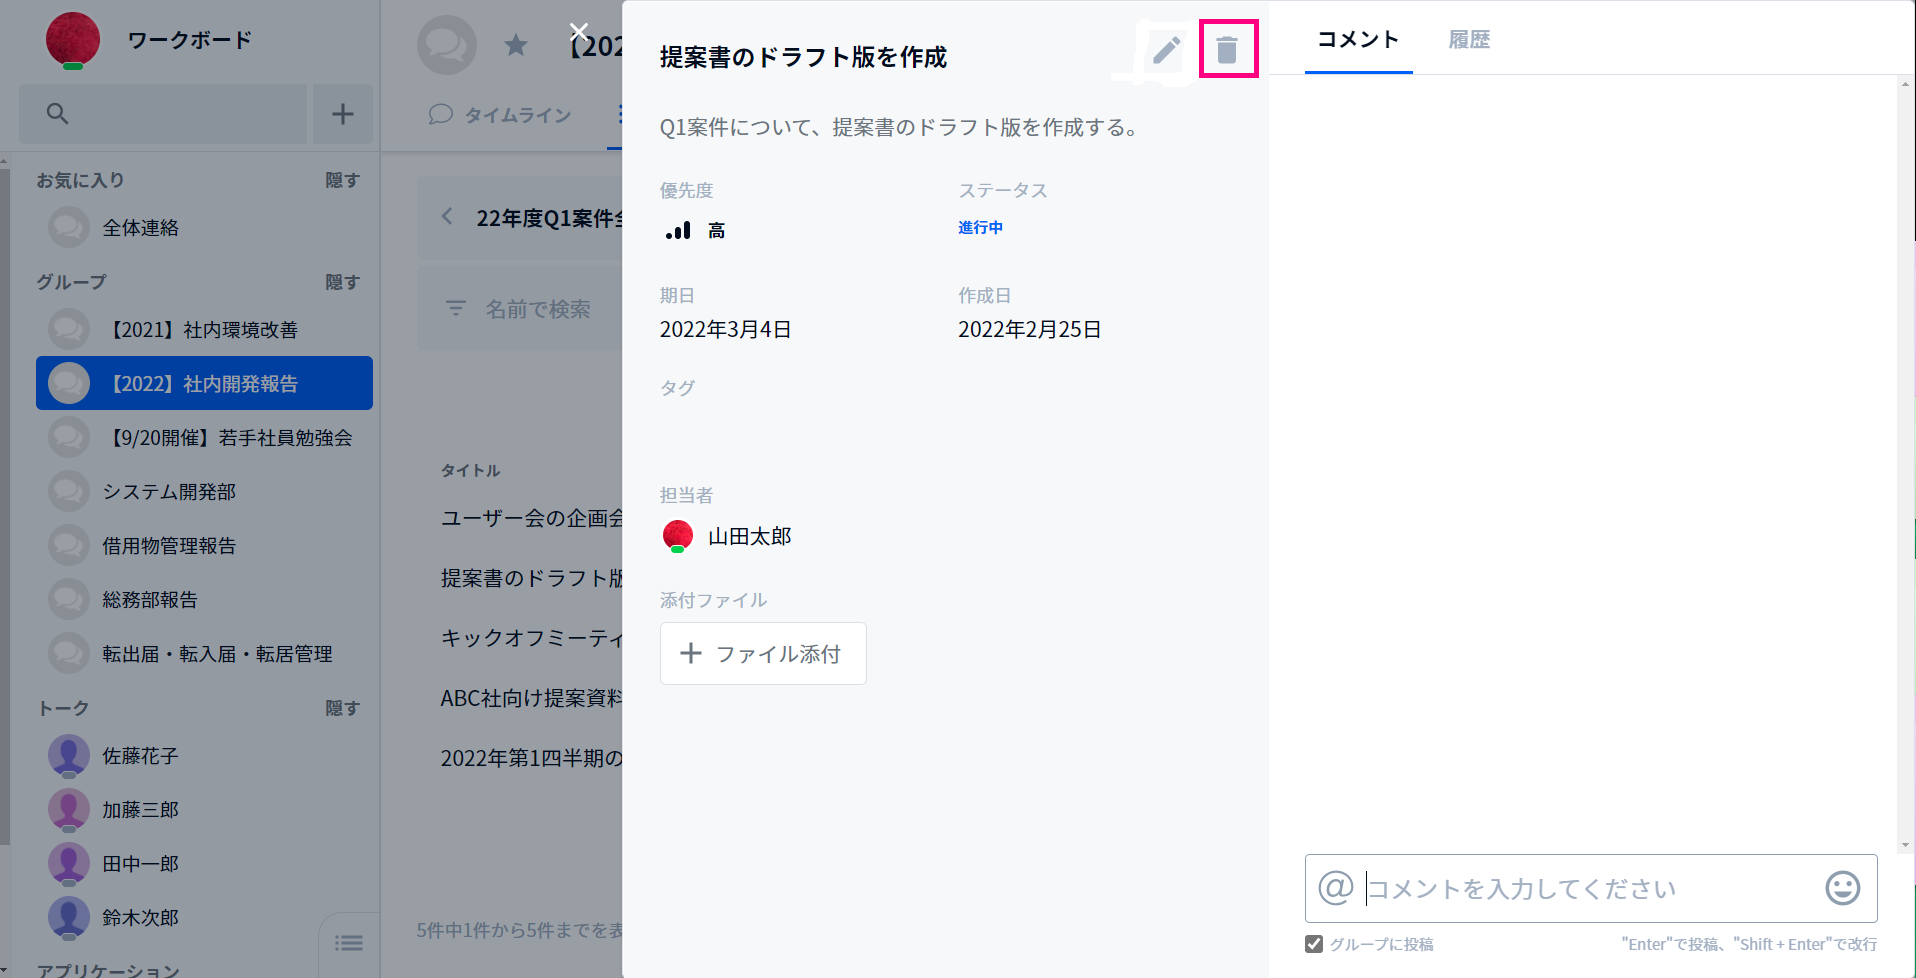Click the ファイル添付 button
This screenshot has width=1916, height=978.
pos(763,654)
